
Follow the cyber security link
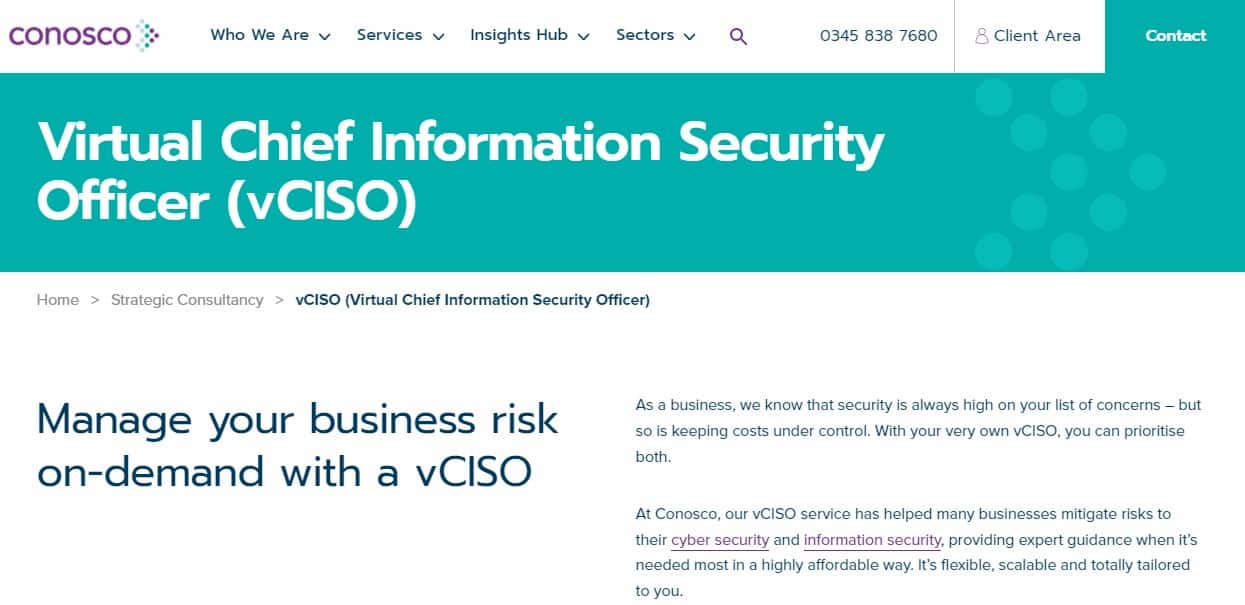point(720,540)
